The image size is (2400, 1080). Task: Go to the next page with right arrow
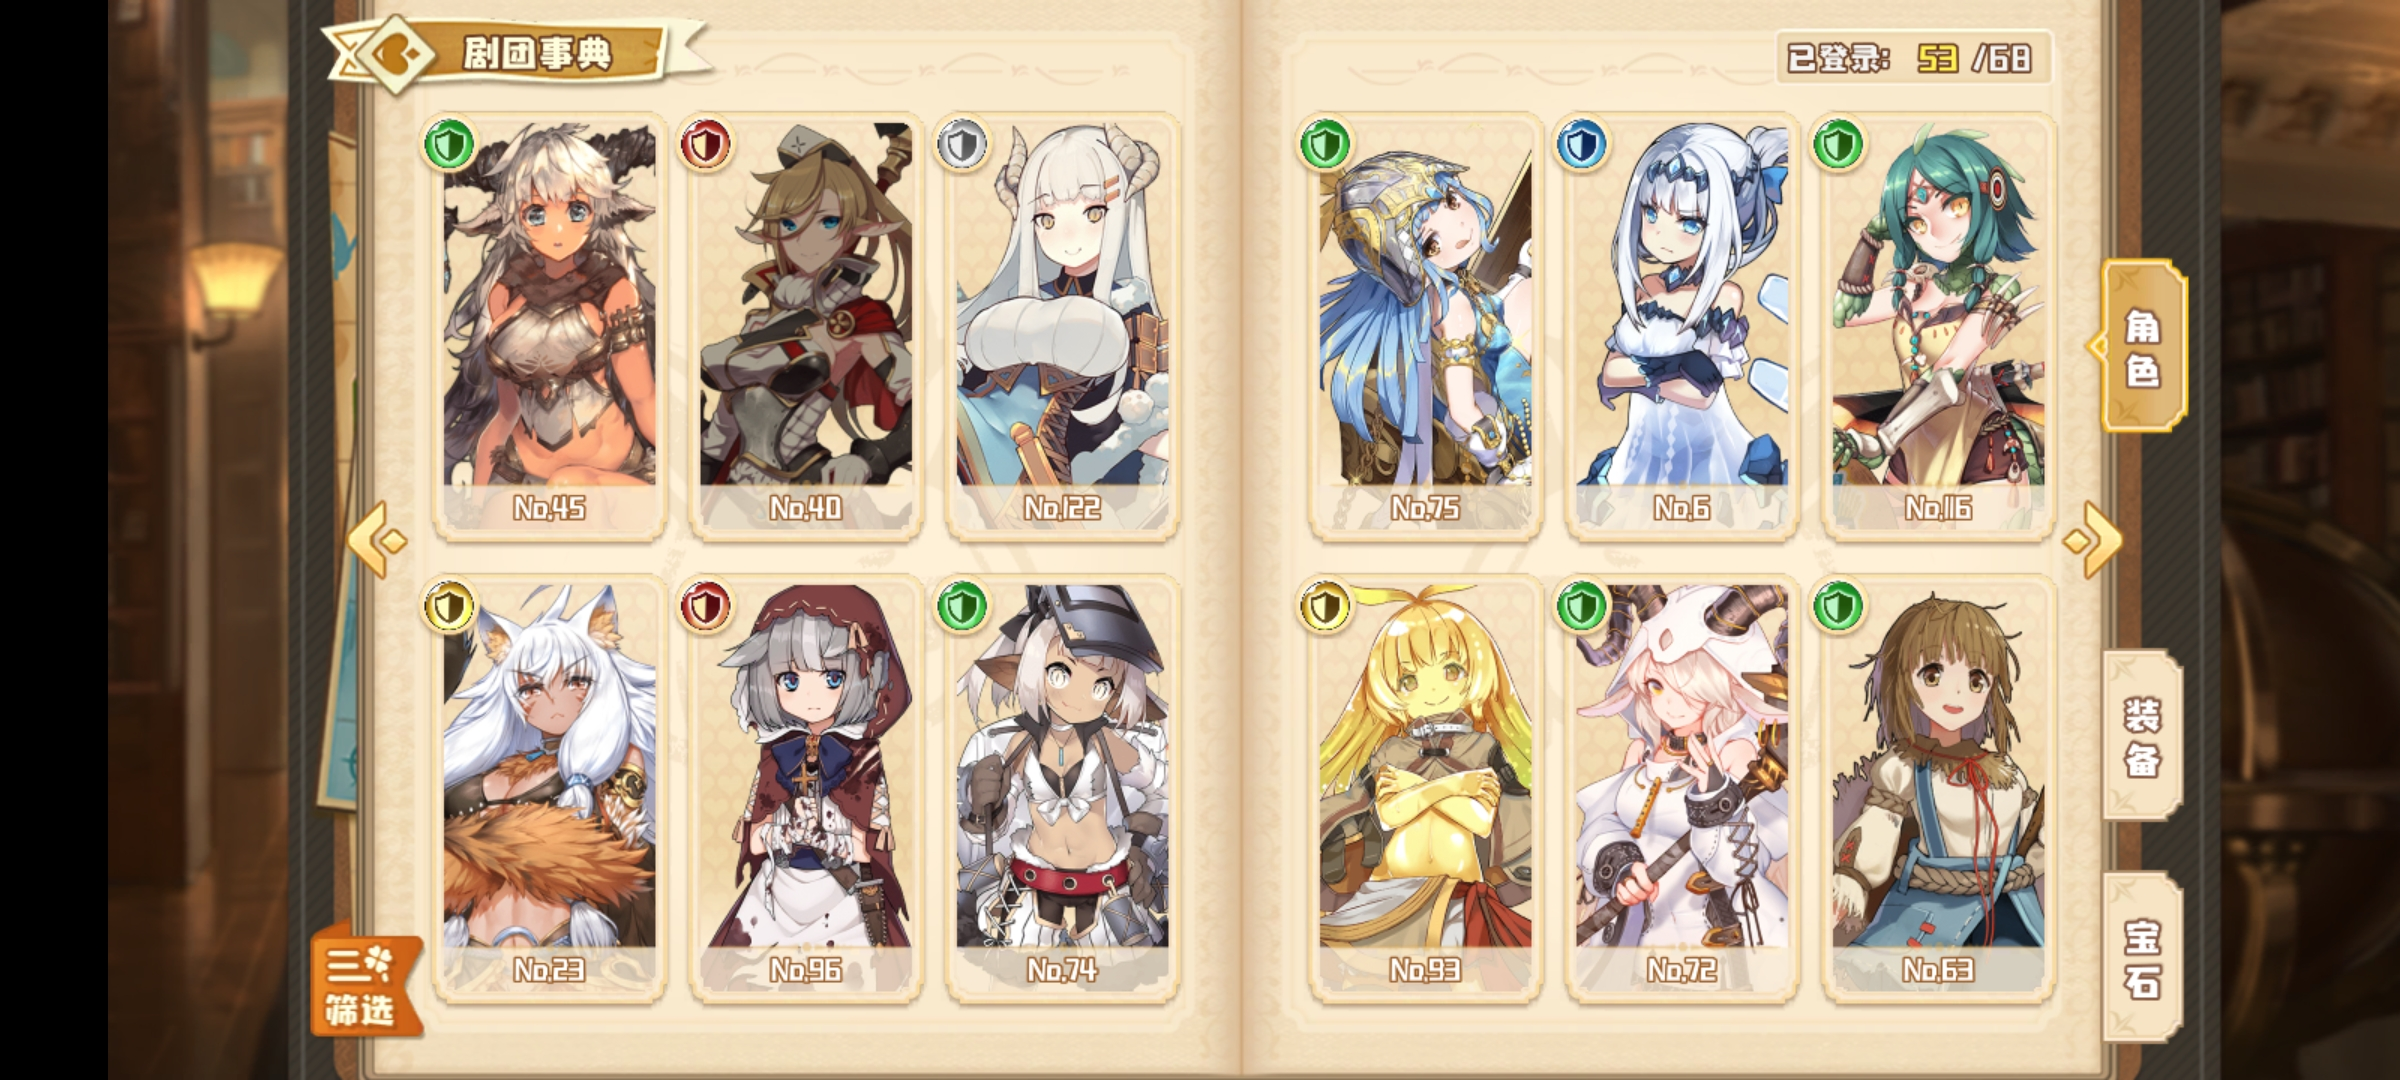tap(2092, 540)
